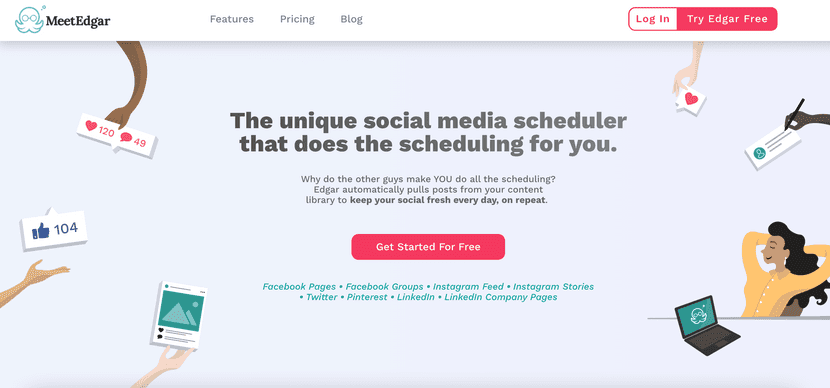Click the heart card held by hand
The width and height of the screenshot is (830, 388).
pos(691,100)
